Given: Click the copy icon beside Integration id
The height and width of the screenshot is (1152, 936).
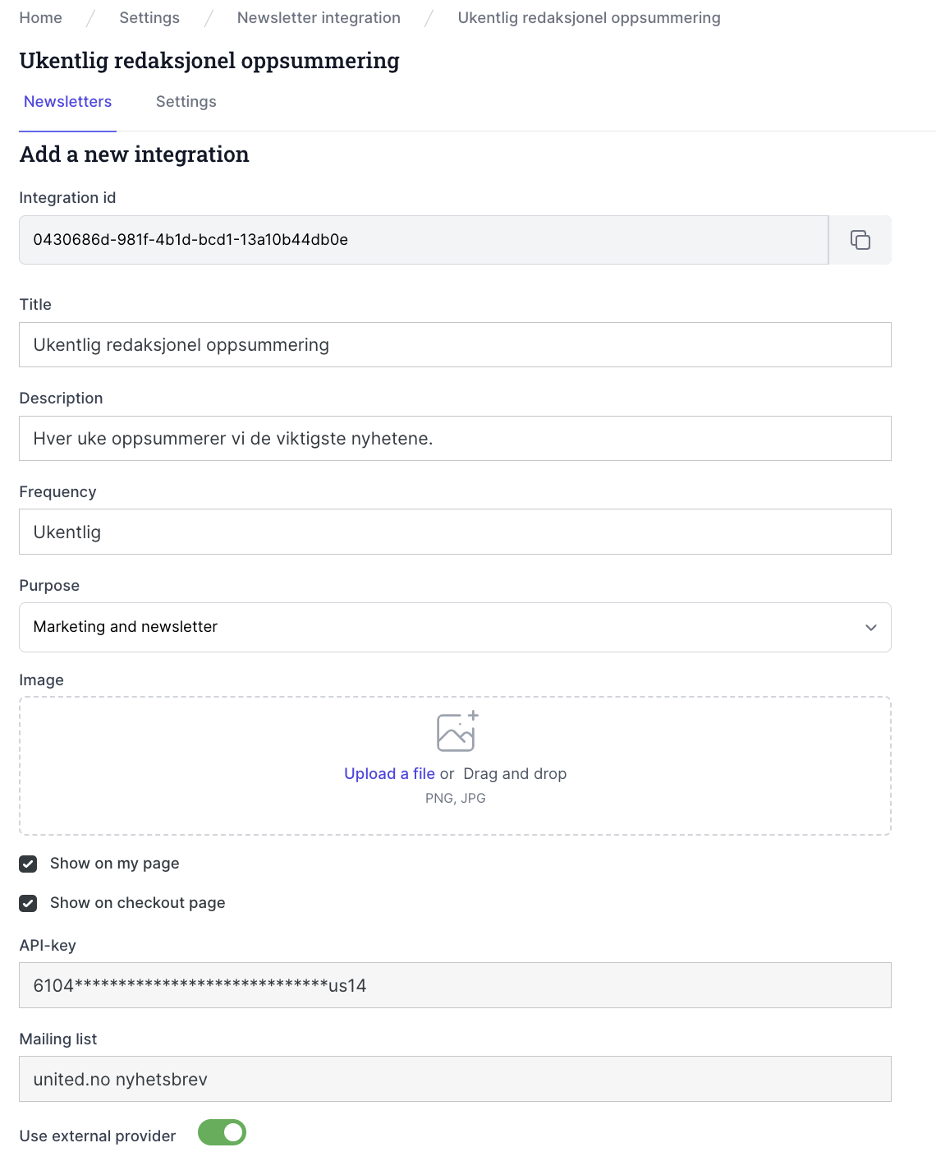Looking at the screenshot, I should pos(860,239).
